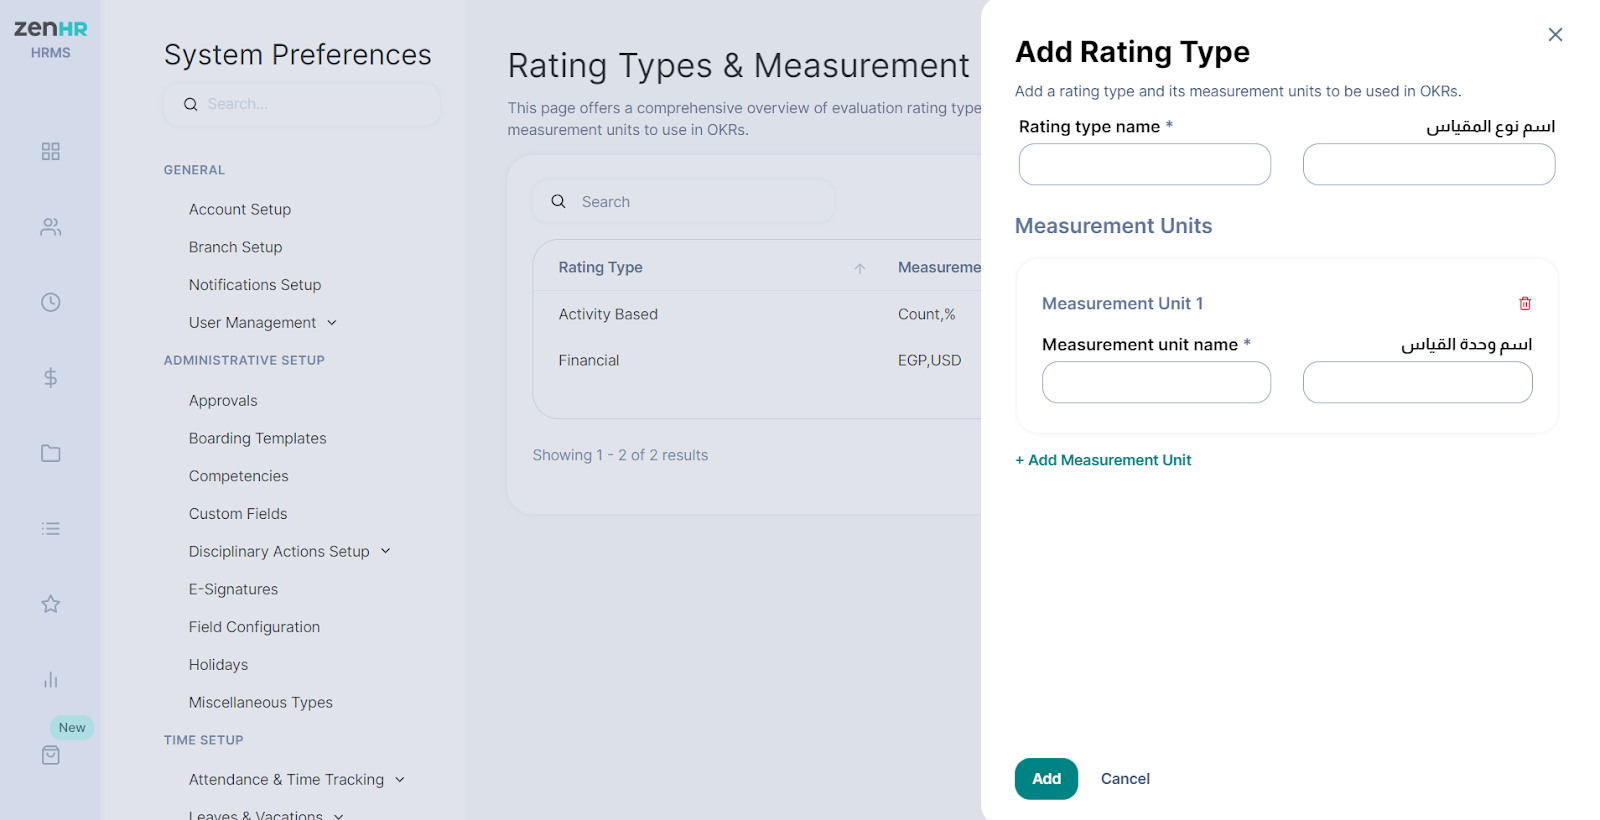Click the Add button to save
The image size is (1600, 820).
[1046, 779]
